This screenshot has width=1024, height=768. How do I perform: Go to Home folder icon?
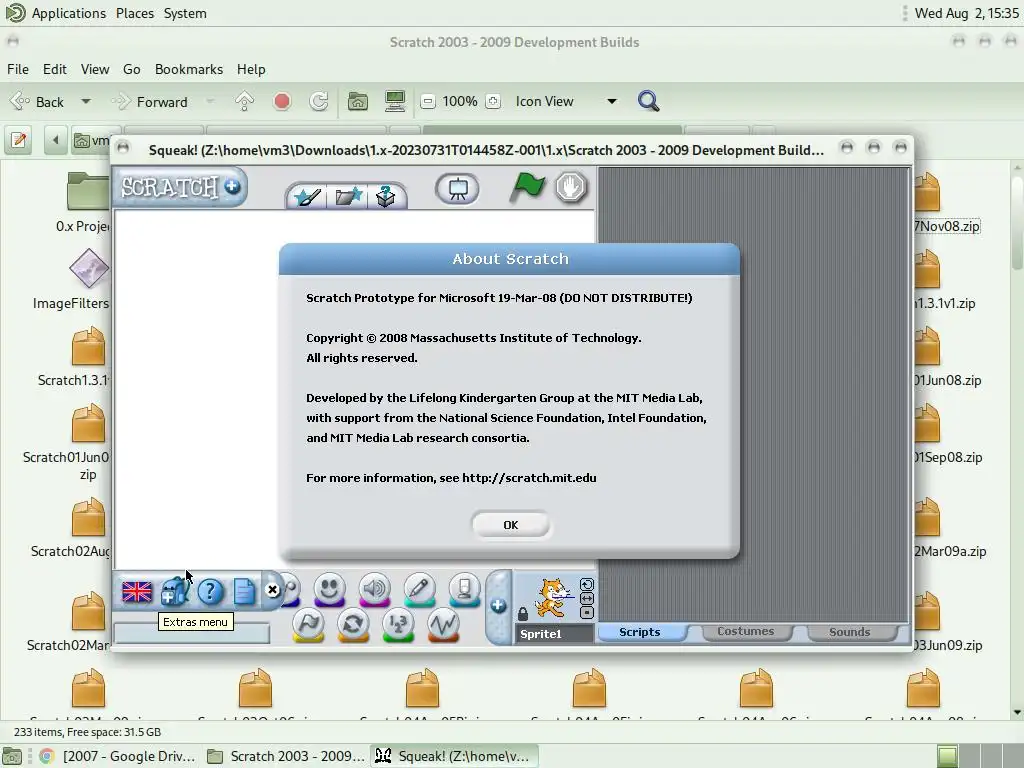coord(357,101)
